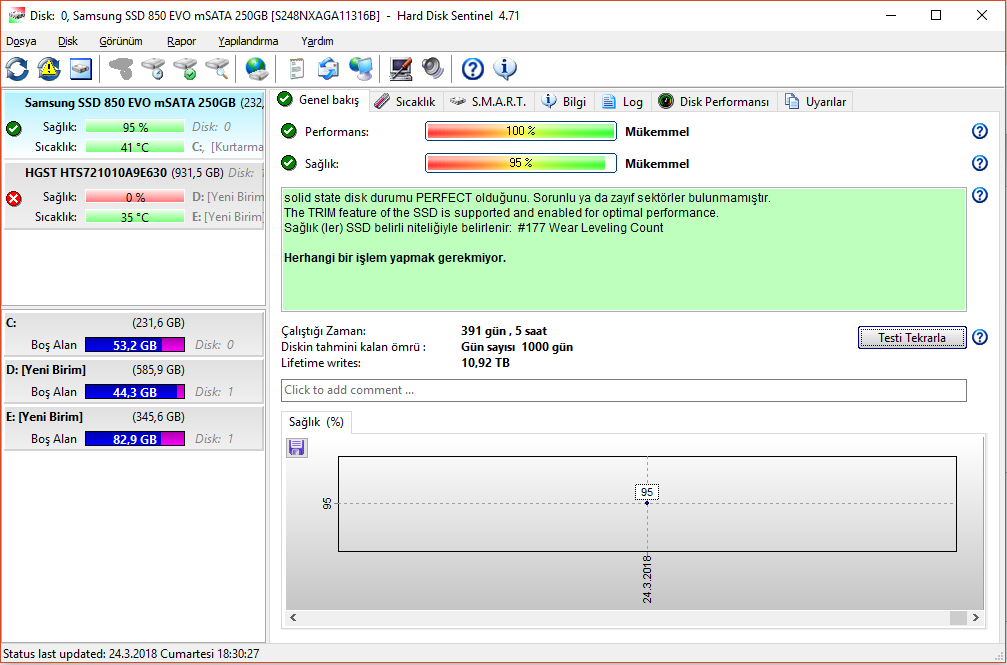The image size is (1007, 665).
Task: Open the Yapılandırma menu
Action: [248, 41]
